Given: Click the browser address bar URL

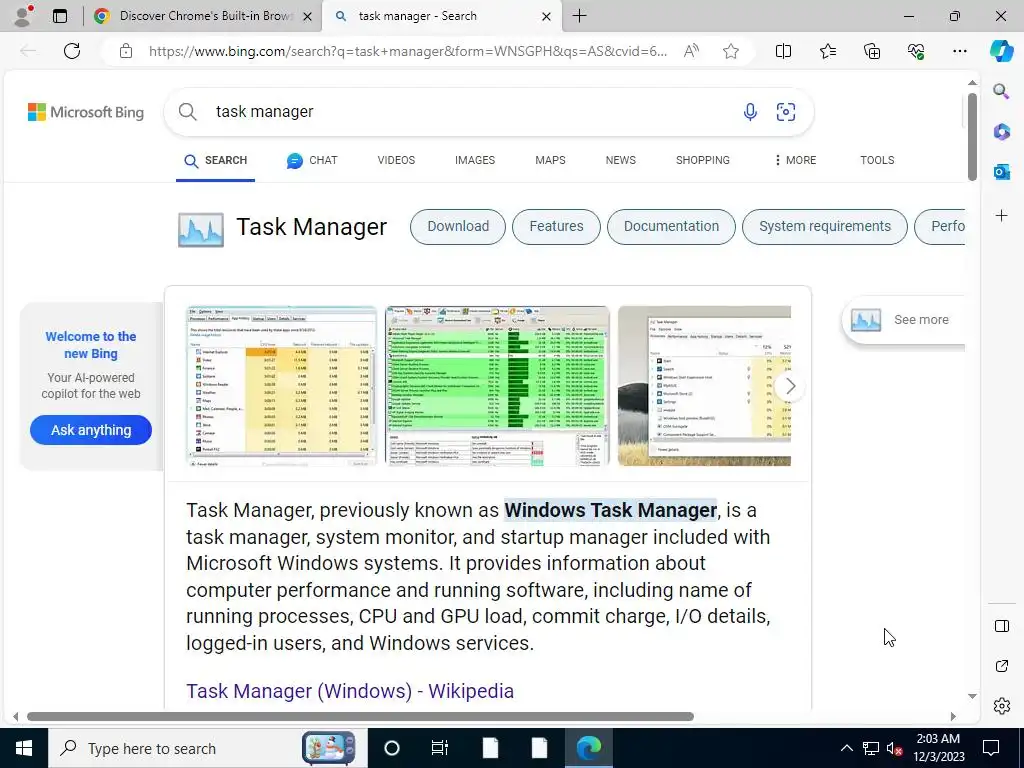Looking at the screenshot, I should coord(408,51).
